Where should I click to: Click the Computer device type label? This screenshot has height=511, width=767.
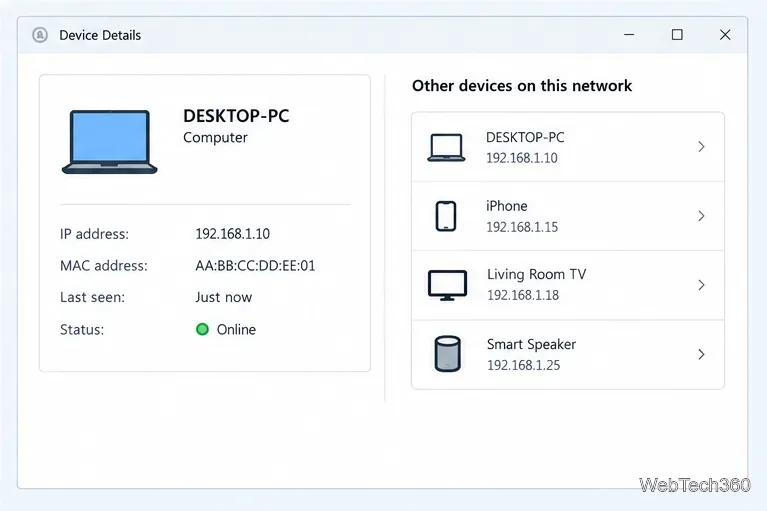pyautogui.click(x=215, y=138)
